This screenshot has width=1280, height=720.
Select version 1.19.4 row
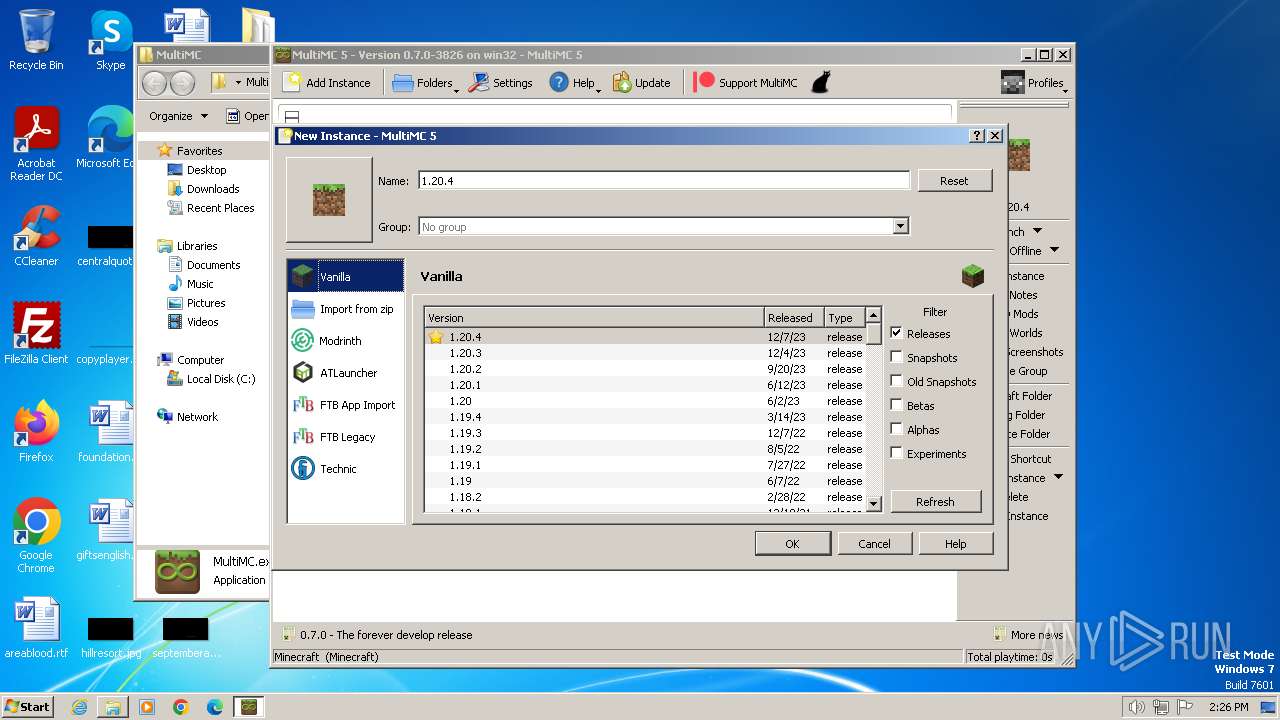[x=645, y=417]
